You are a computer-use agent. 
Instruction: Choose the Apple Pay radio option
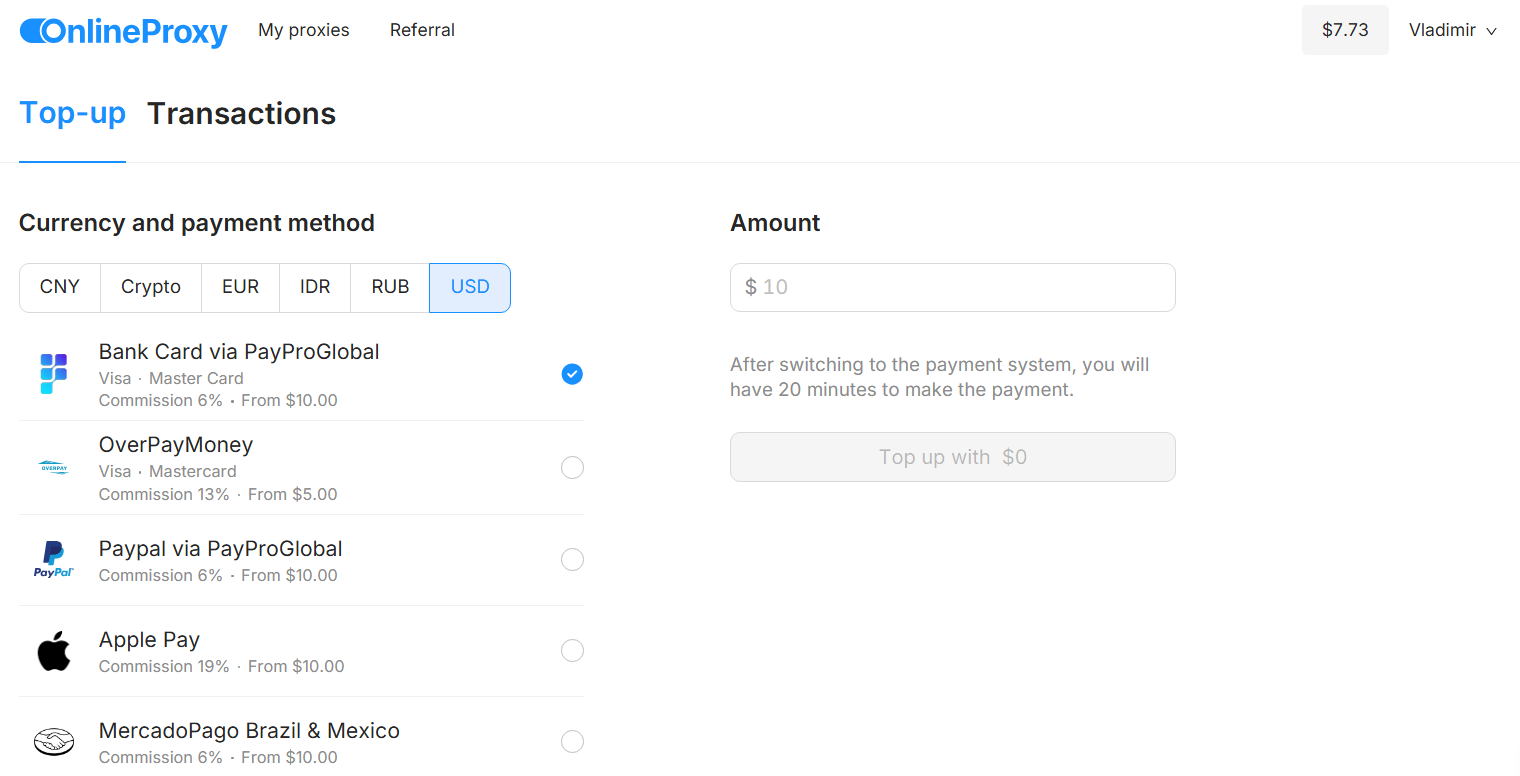(572, 651)
